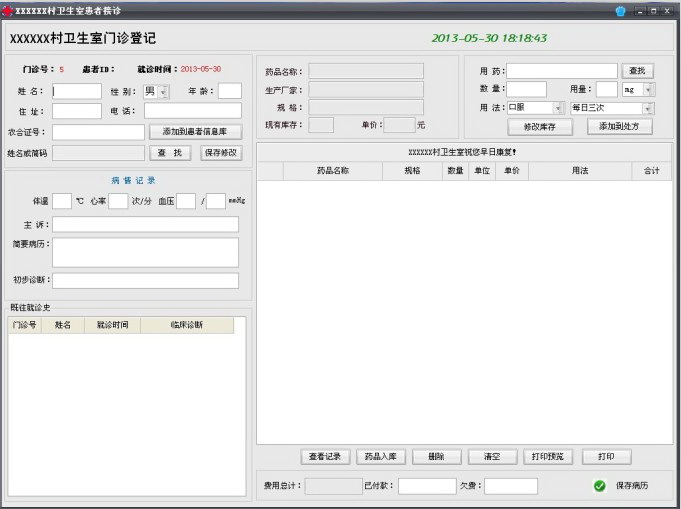Click 姓名 header in history table
This screenshot has width=681, height=509.
[63, 325]
